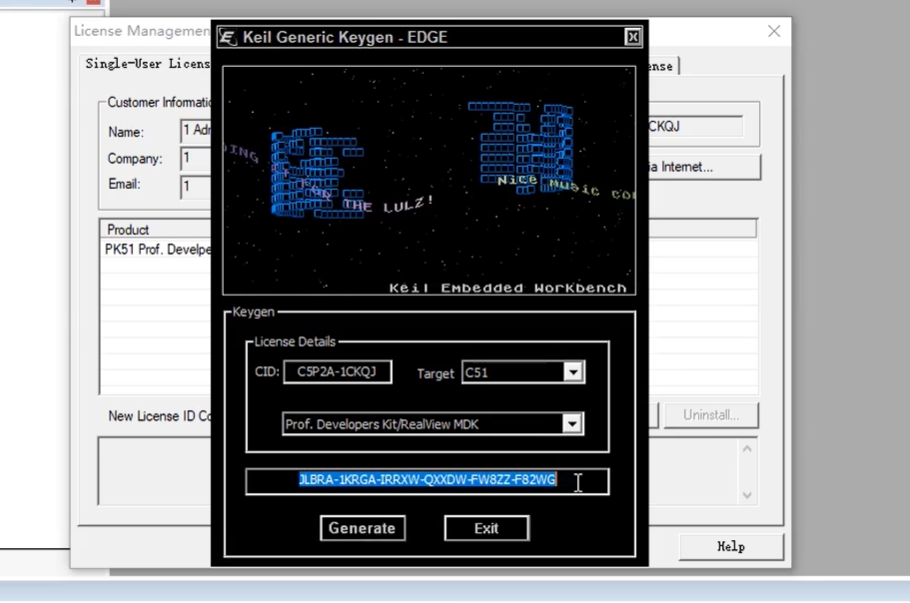The width and height of the screenshot is (910, 603).
Task: Click the starfield animation banner in keygen
Action: (429, 180)
